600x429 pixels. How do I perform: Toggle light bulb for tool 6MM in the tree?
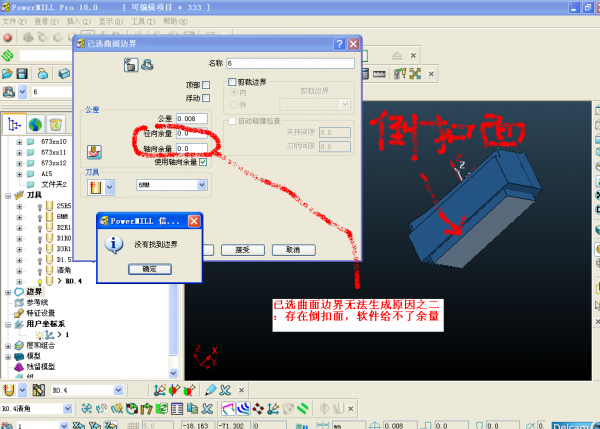click(x=39, y=217)
